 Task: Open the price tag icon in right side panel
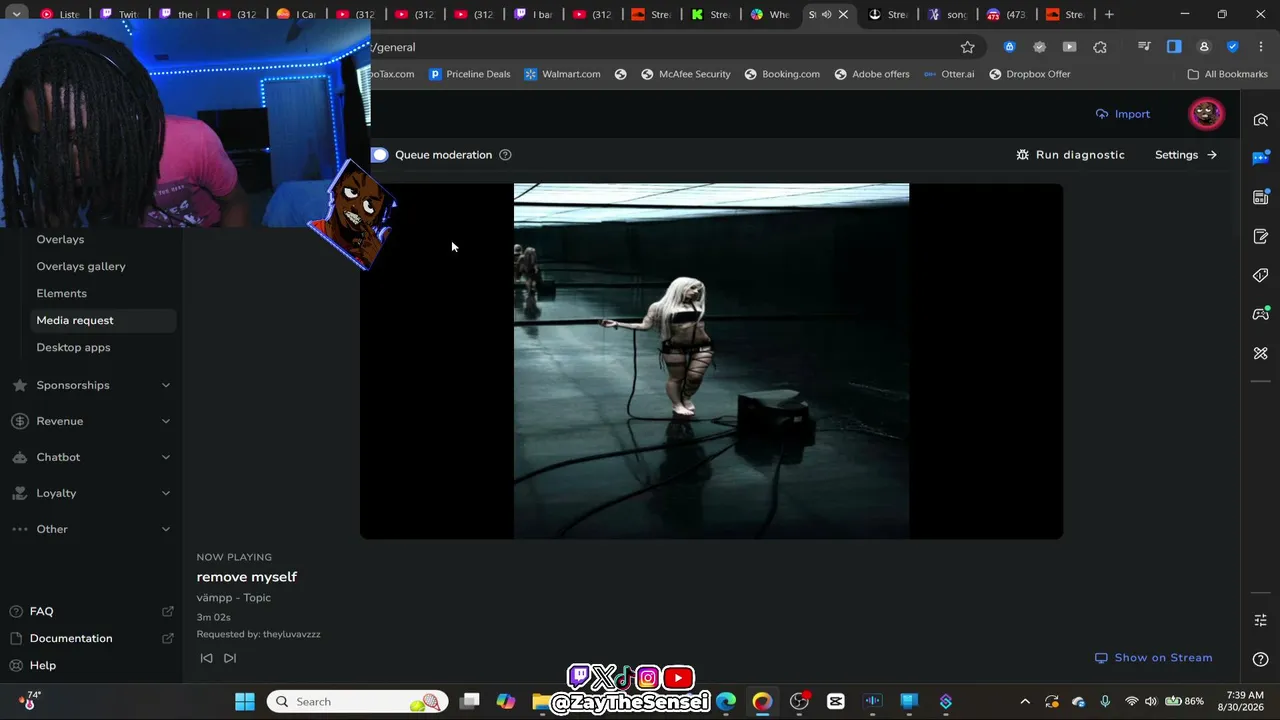1260,275
